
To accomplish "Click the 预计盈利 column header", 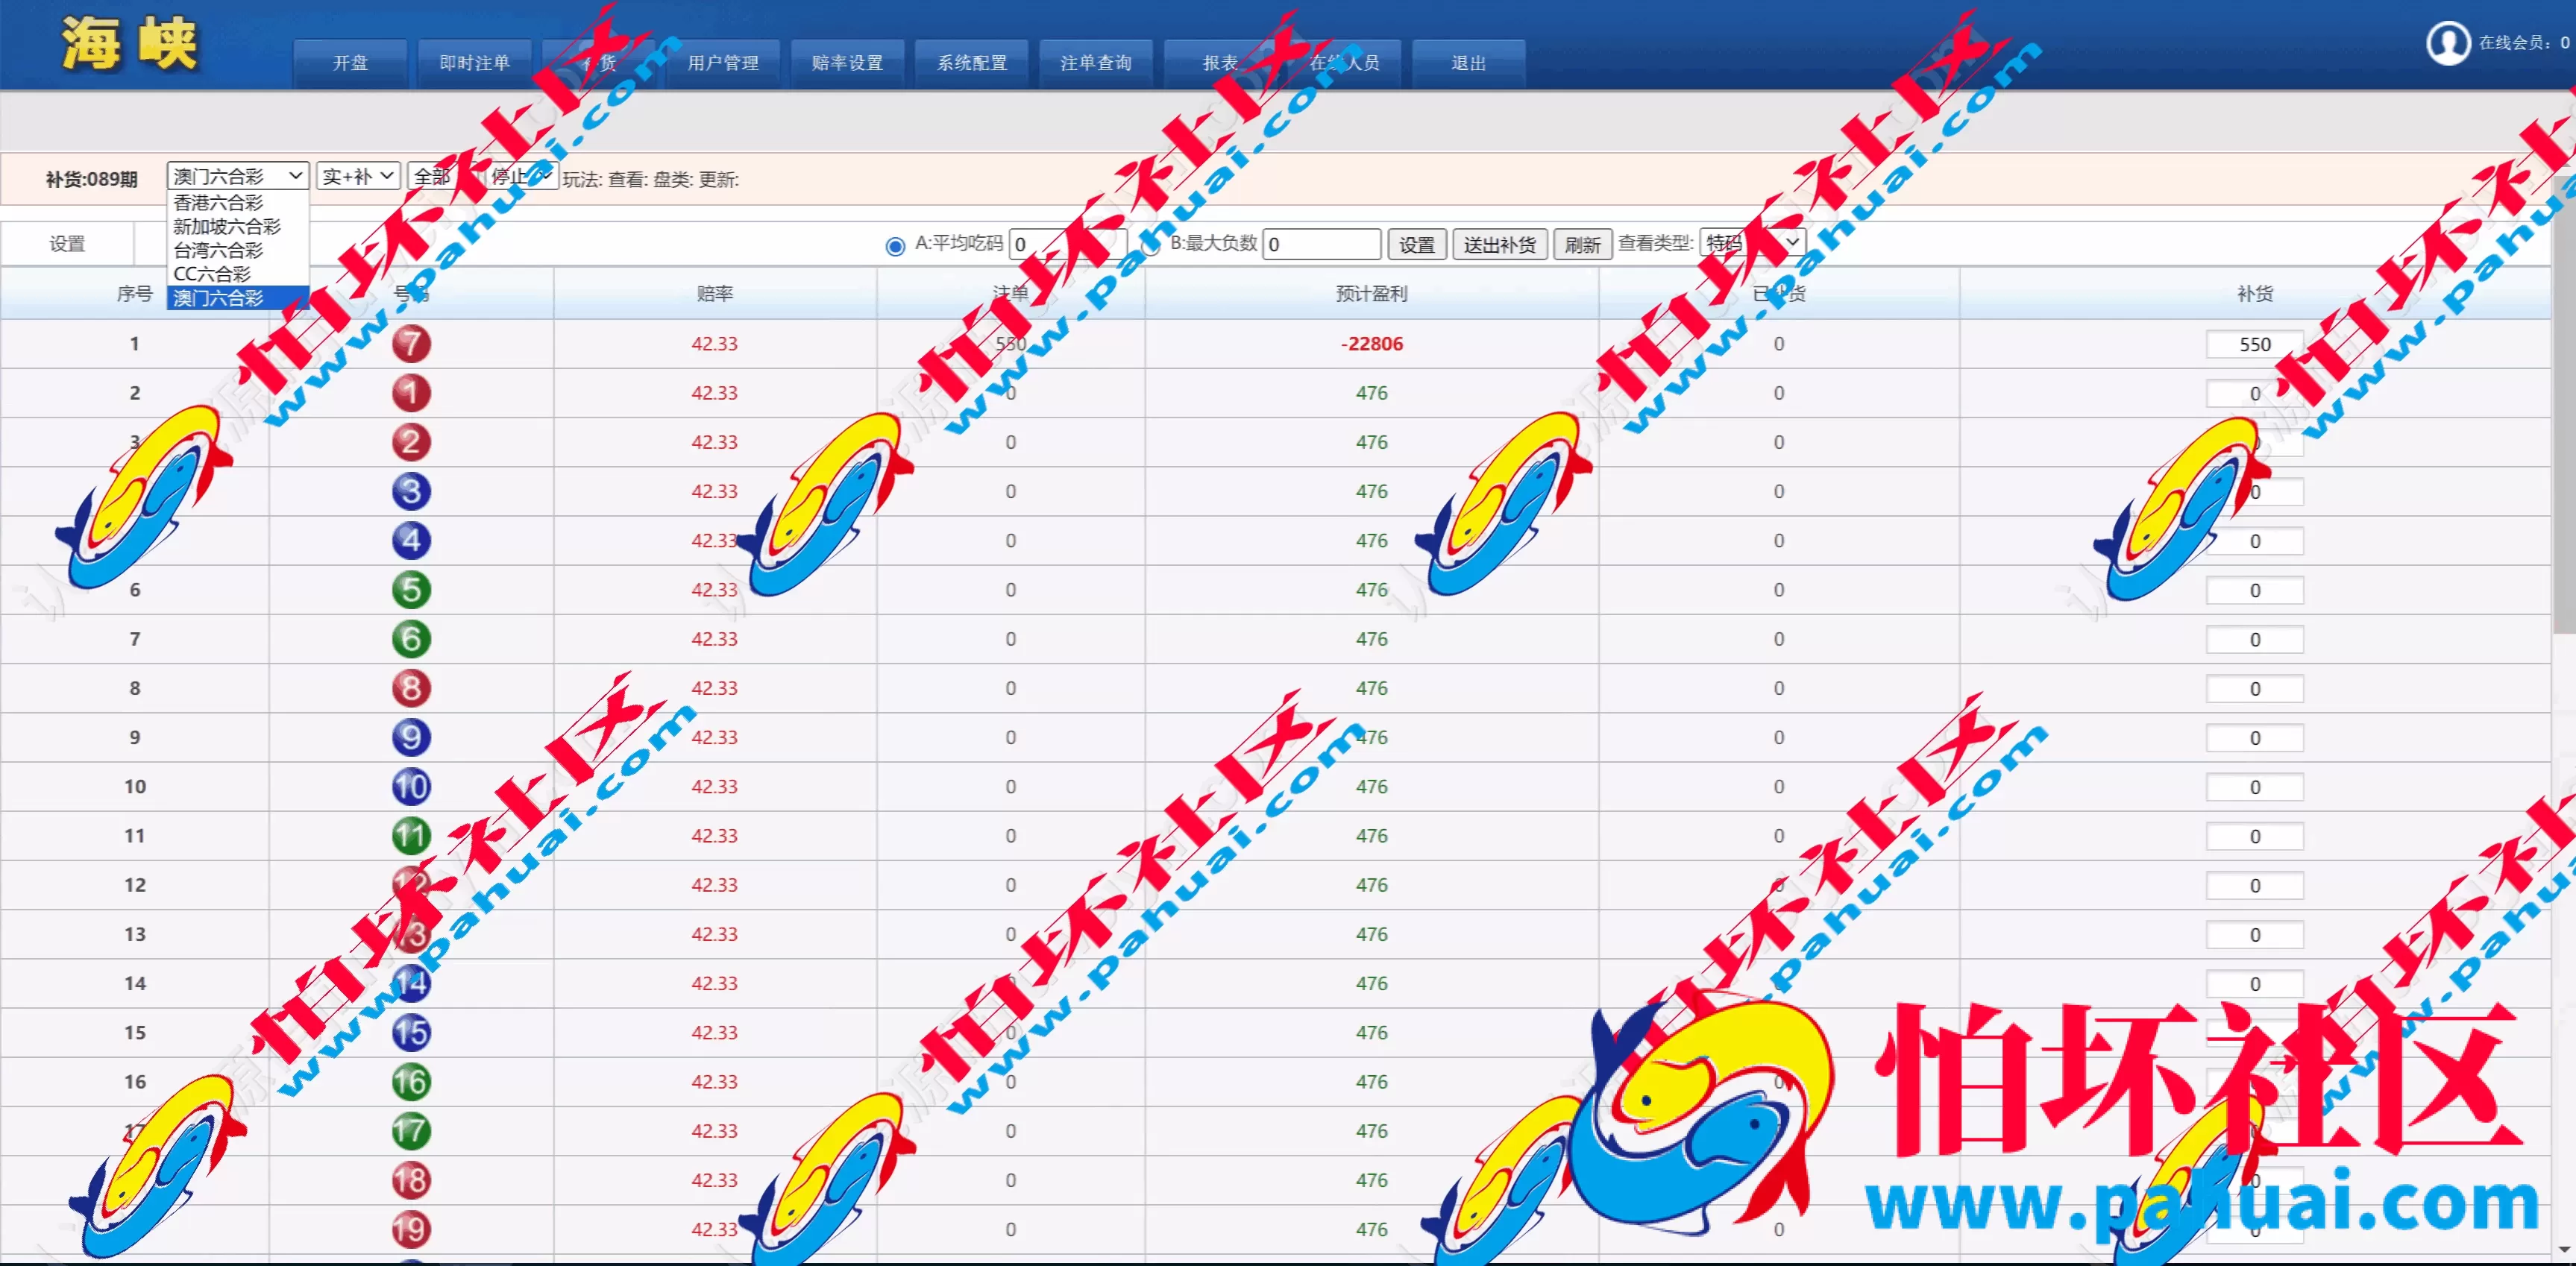I will click(x=1371, y=294).
